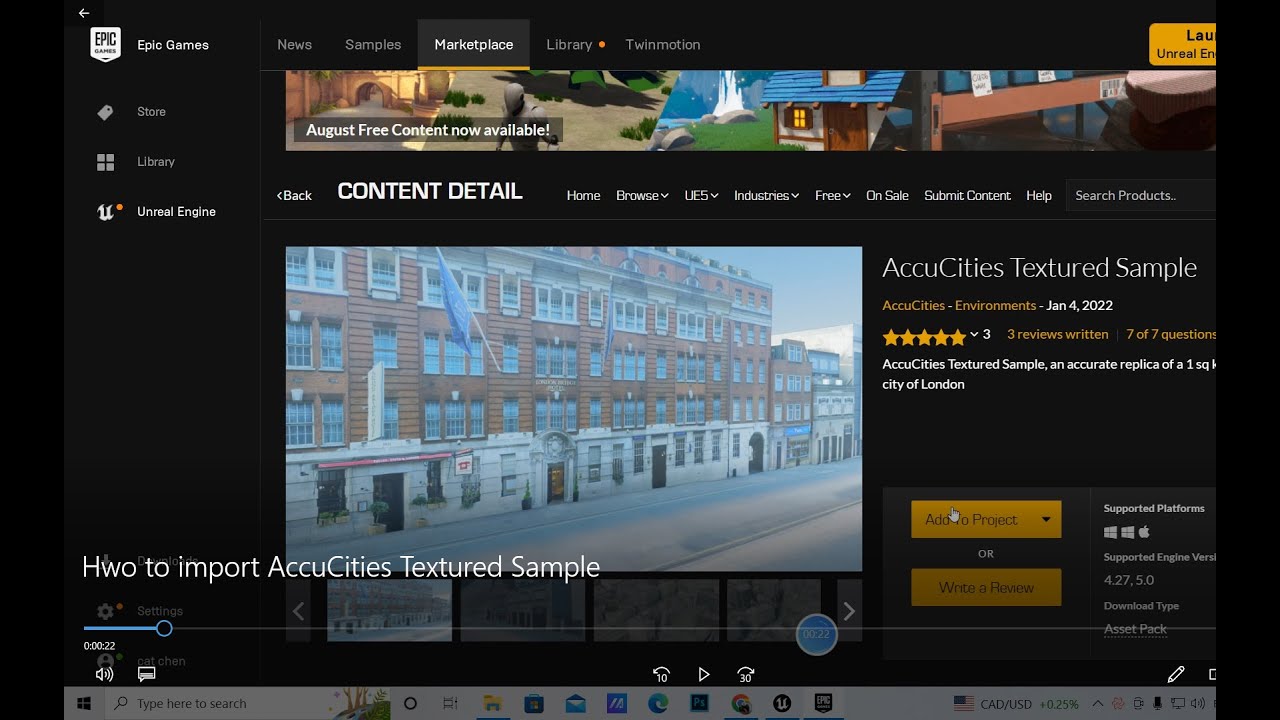Click the Write a Review button
This screenshot has height=720, width=1280.
[x=986, y=588]
